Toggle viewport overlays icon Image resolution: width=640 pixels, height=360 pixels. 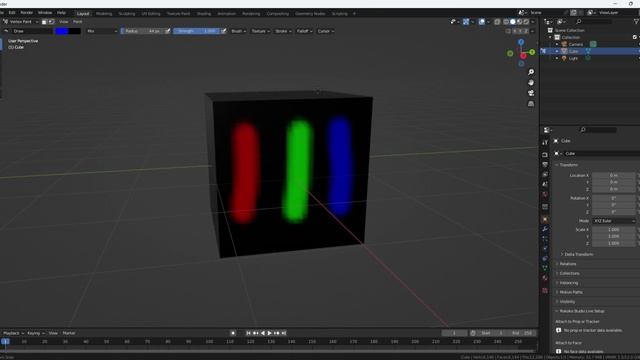[x=482, y=22]
